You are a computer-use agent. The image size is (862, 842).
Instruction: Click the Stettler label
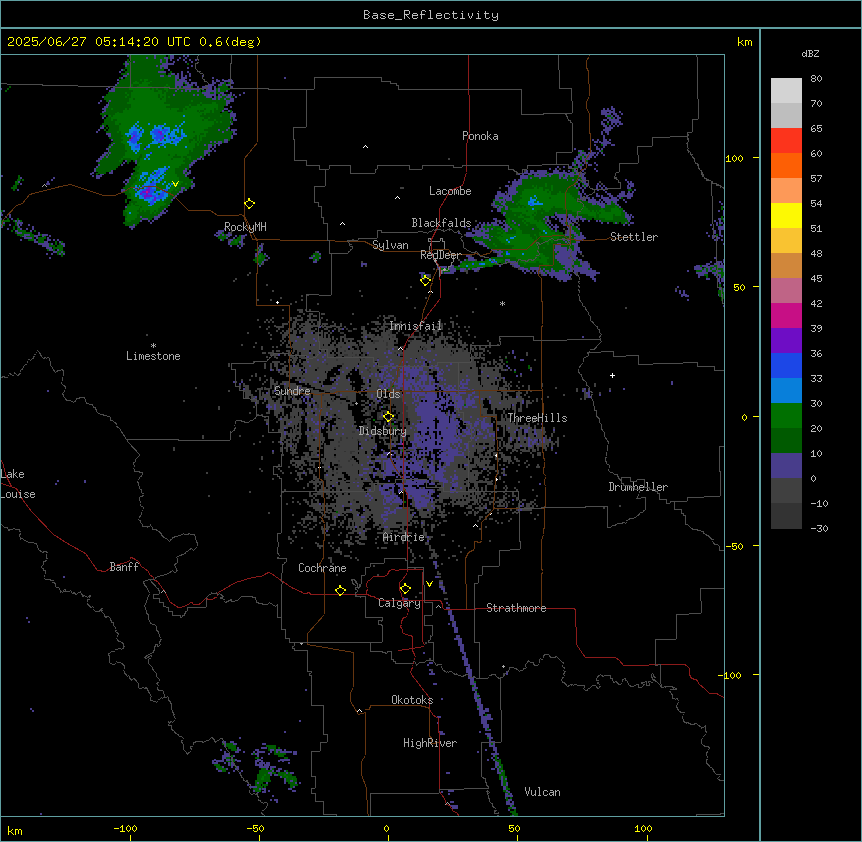pos(634,237)
